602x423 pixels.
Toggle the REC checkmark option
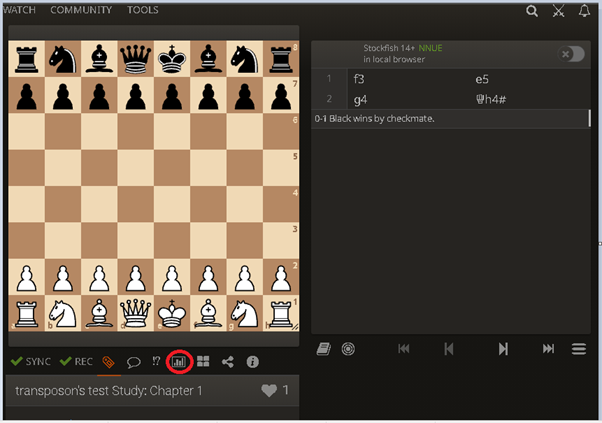pos(76,361)
